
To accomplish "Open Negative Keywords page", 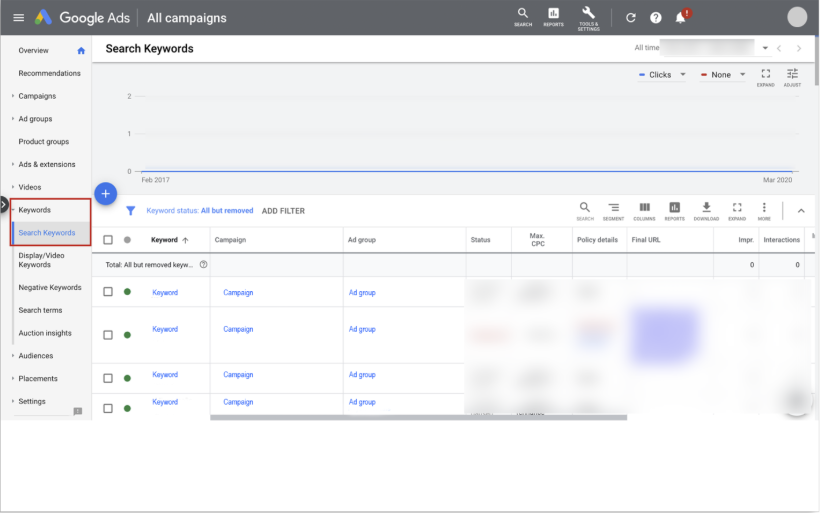I will [50, 287].
